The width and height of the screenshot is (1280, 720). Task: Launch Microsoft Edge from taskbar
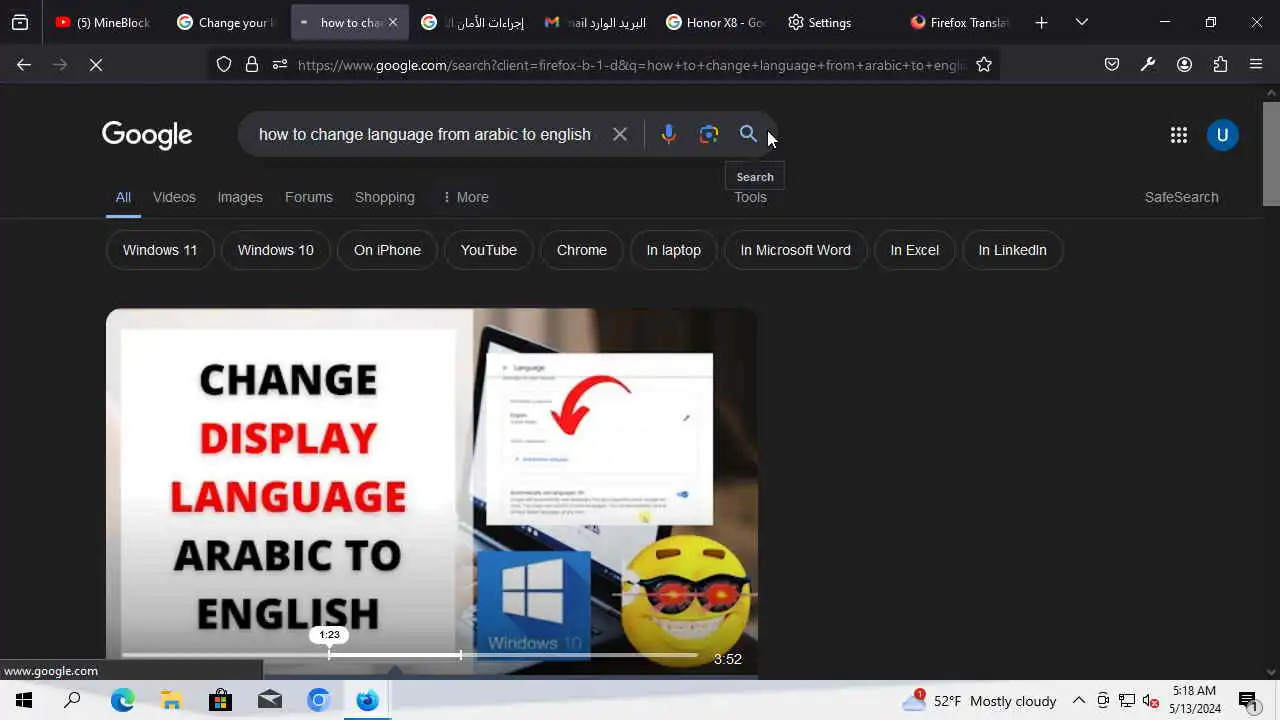(x=122, y=701)
